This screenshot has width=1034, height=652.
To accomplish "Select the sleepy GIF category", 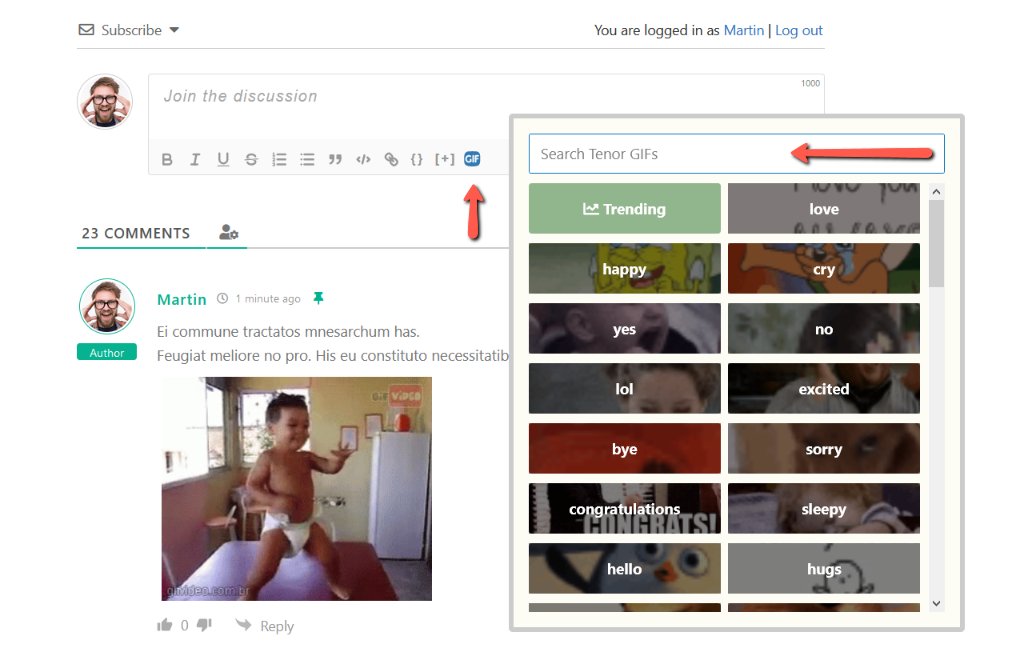I will pyautogui.click(x=824, y=508).
